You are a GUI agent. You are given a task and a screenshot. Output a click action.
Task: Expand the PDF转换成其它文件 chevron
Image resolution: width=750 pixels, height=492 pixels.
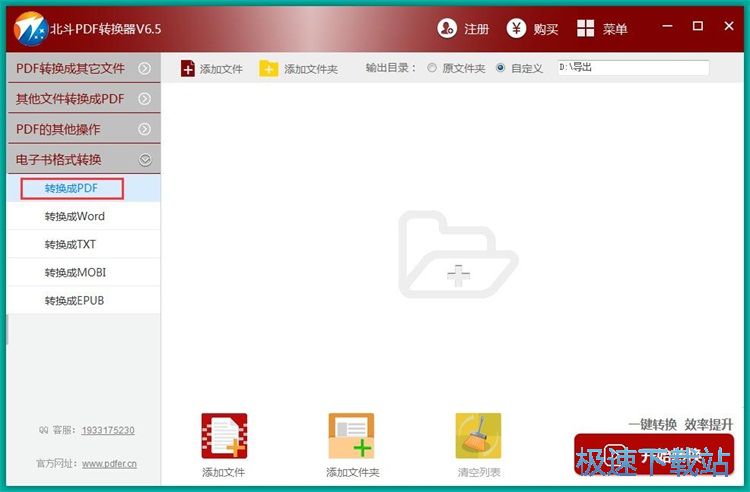tap(144, 68)
